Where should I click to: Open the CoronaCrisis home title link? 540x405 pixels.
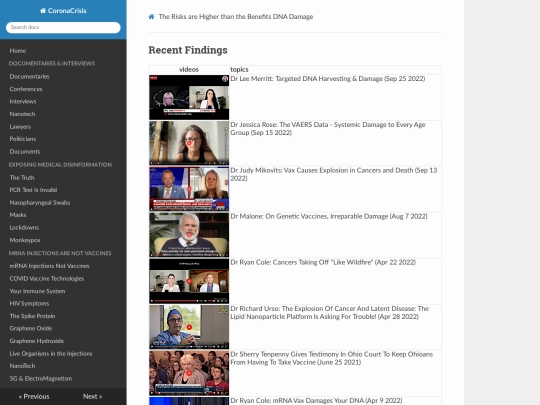[63, 11]
